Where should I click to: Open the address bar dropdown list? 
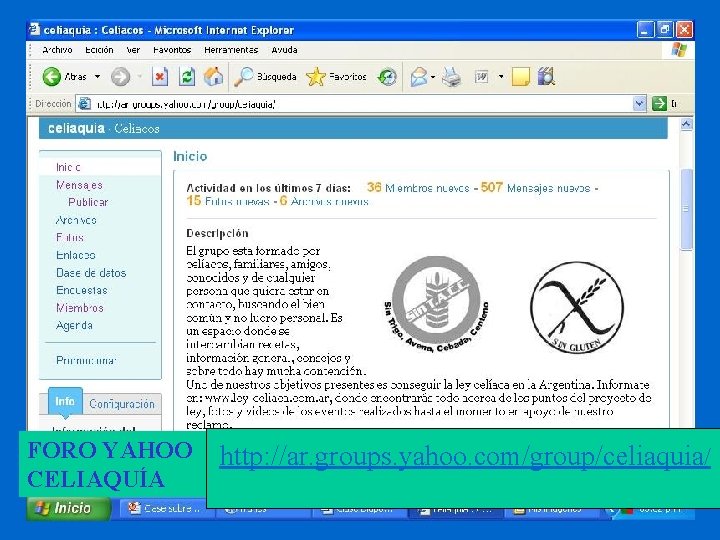pyautogui.click(x=639, y=104)
